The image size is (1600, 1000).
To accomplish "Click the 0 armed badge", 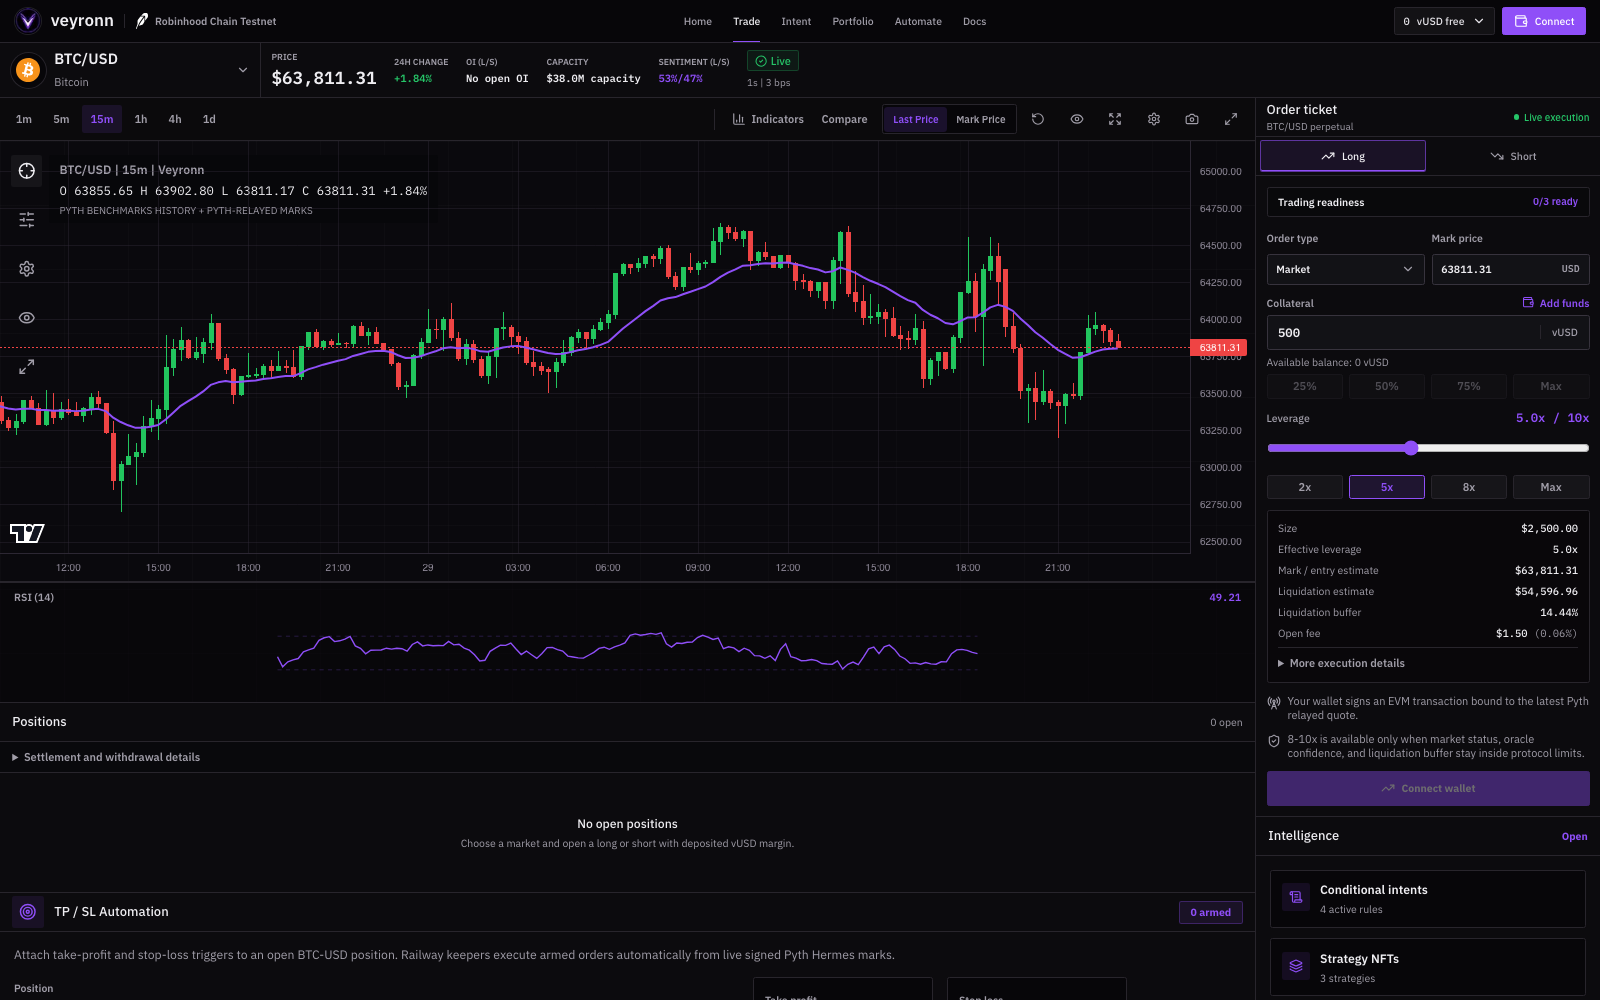I will tap(1211, 912).
